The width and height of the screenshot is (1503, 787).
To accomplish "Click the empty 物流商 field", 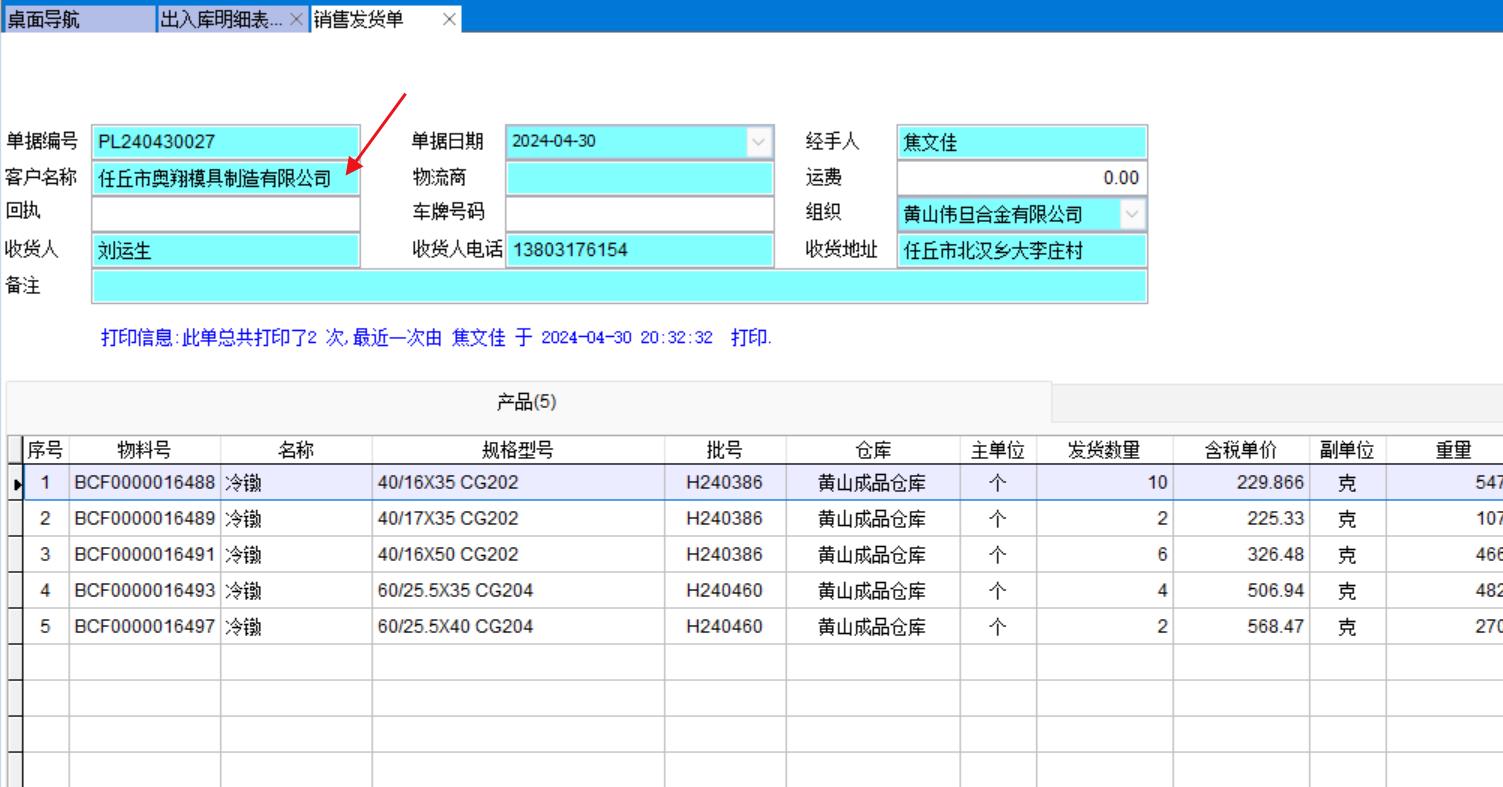I will pos(639,178).
